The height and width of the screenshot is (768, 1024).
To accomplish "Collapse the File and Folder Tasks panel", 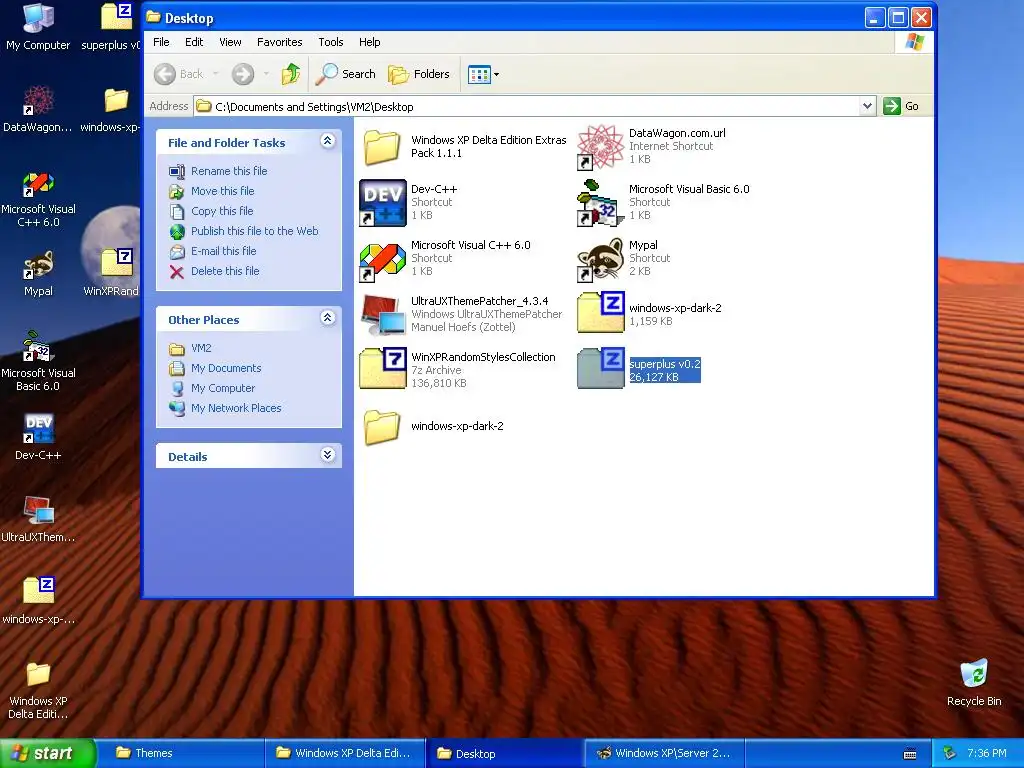I will click(x=328, y=141).
